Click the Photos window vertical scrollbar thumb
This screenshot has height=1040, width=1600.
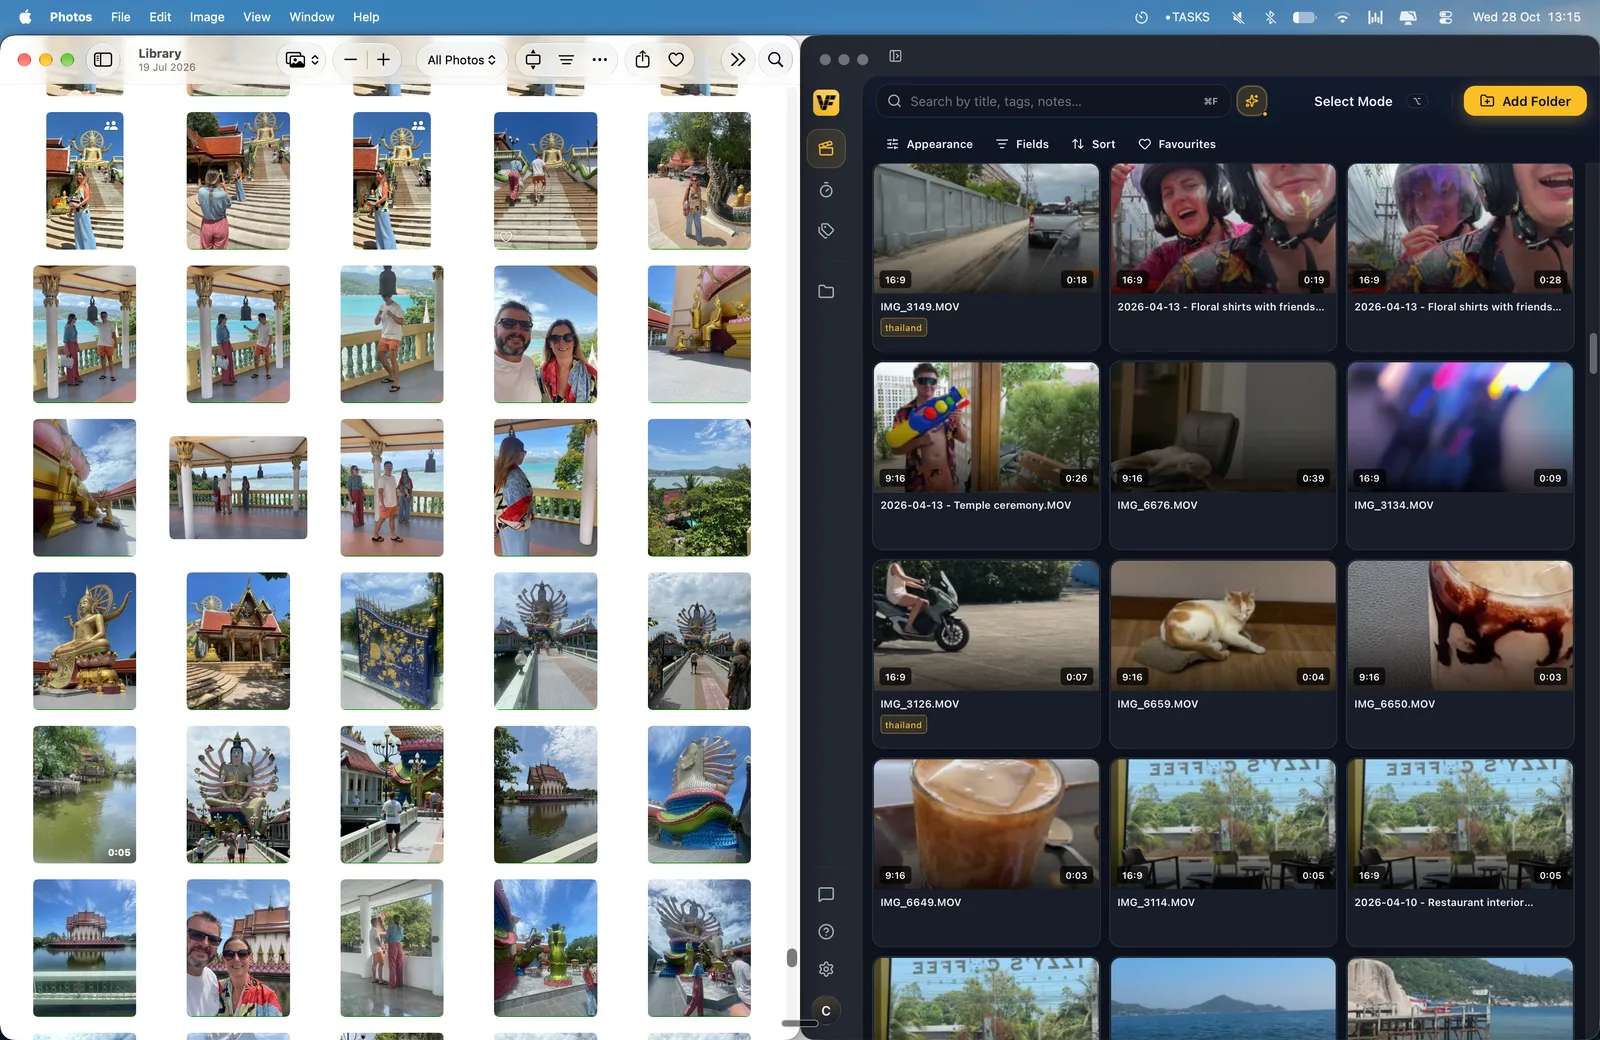pyautogui.click(x=792, y=958)
